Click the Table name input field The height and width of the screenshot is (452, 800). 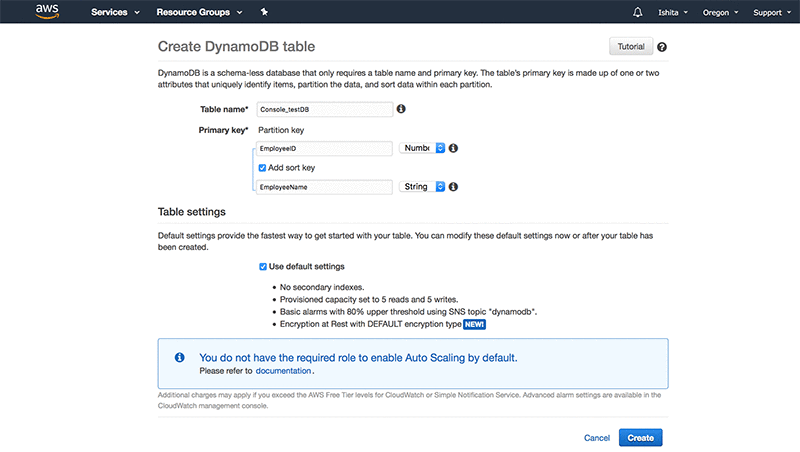[324, 109]
